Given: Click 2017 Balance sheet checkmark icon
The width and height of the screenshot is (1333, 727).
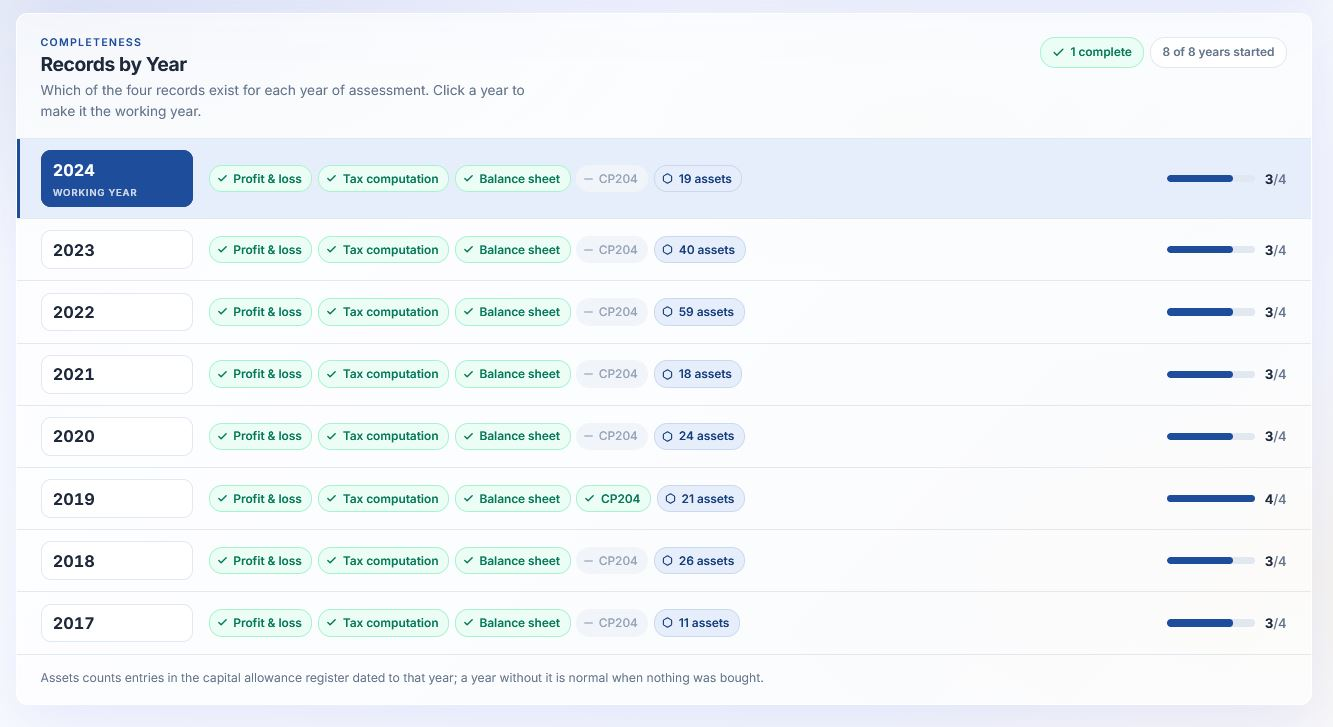Looking at the screenshot, I should [x=468, y=623].
